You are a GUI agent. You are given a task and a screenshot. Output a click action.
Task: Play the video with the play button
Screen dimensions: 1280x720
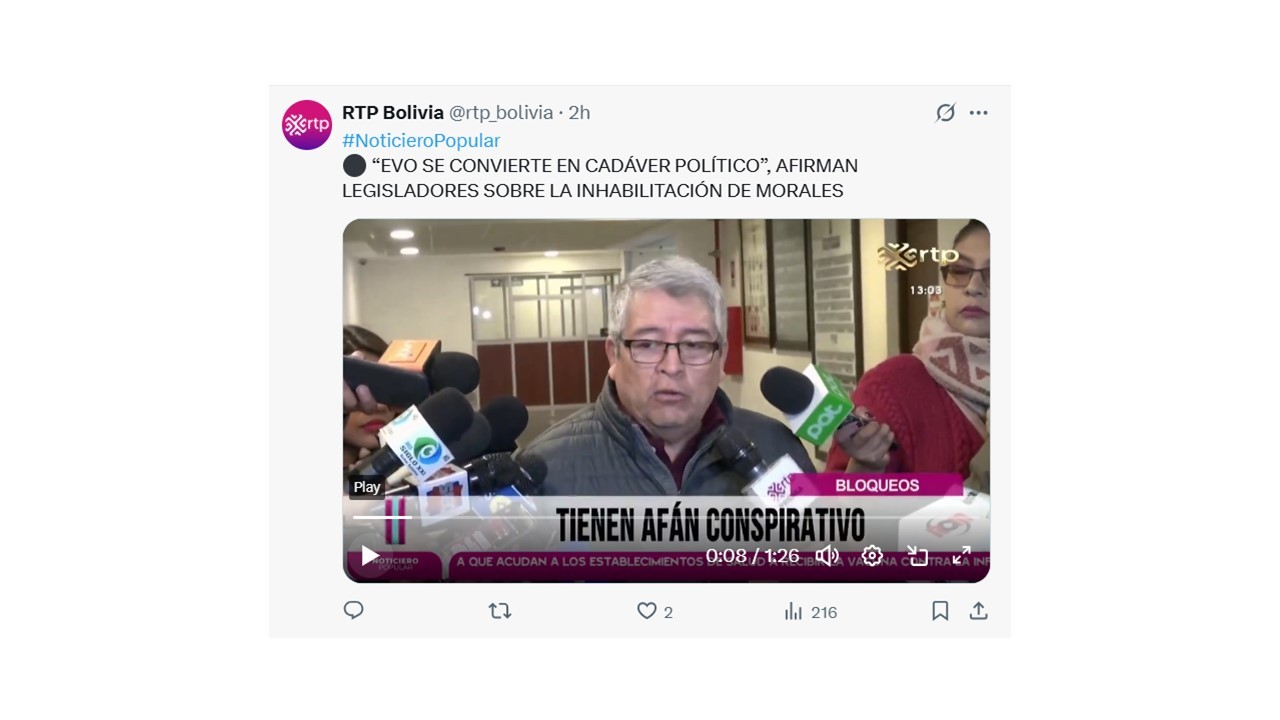click(x=370, y=555)
